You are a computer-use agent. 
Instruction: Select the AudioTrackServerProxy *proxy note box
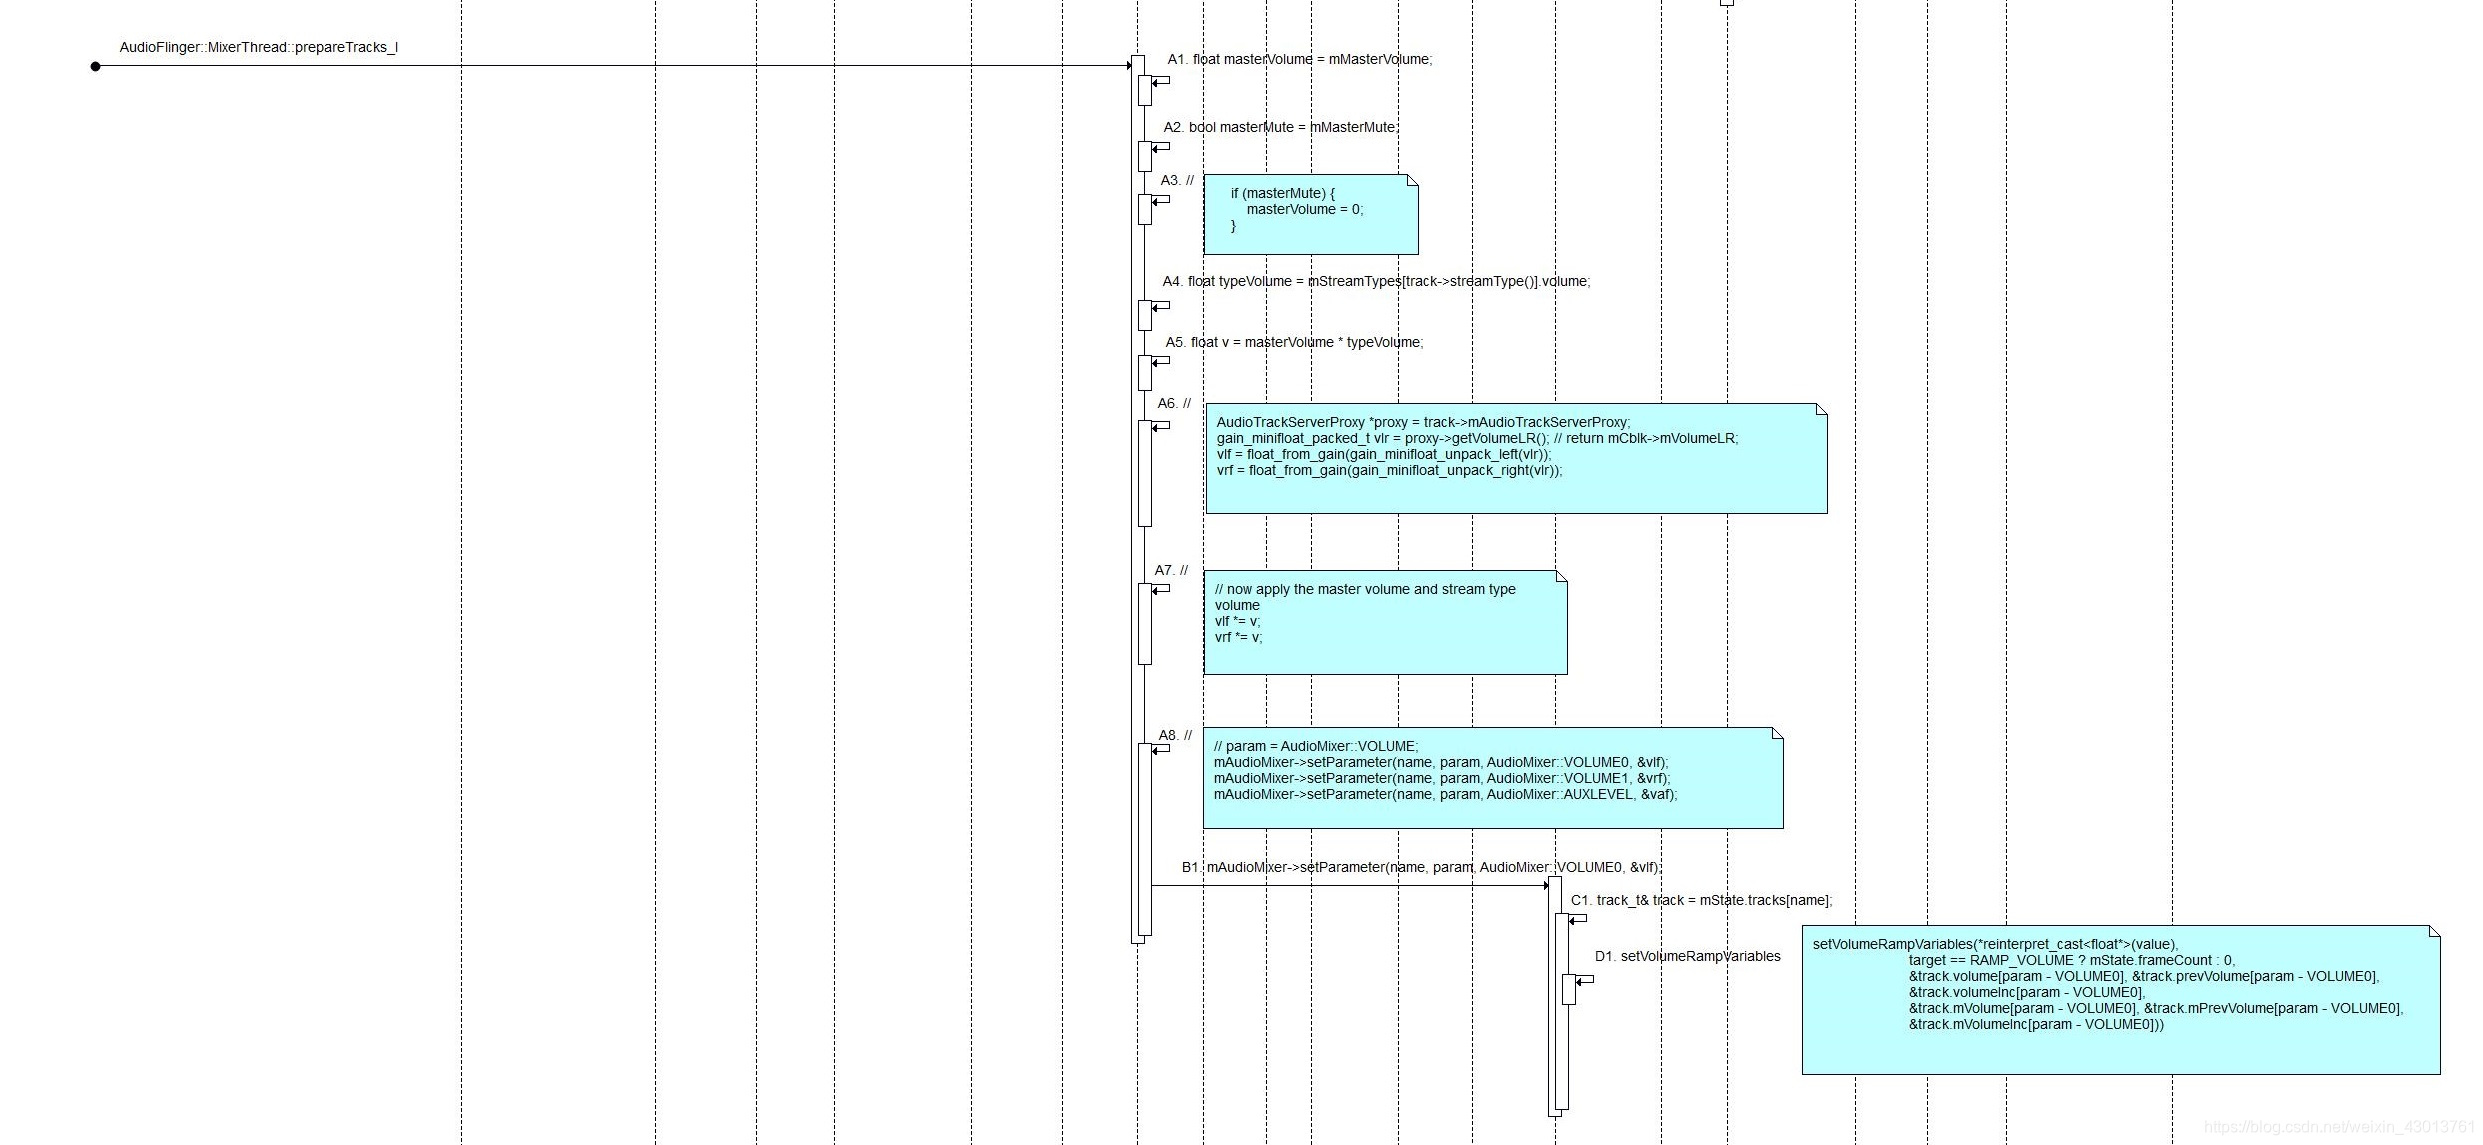pyautogui.click(x=1516, y=458)
